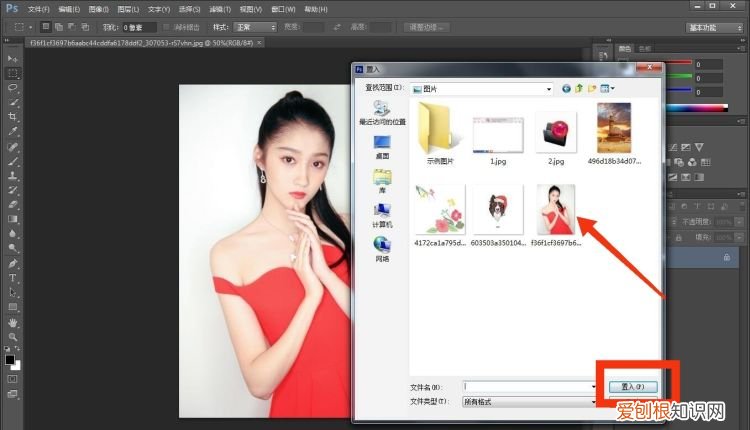
Task: Open the History panel icon
Action: pos(603,56)
